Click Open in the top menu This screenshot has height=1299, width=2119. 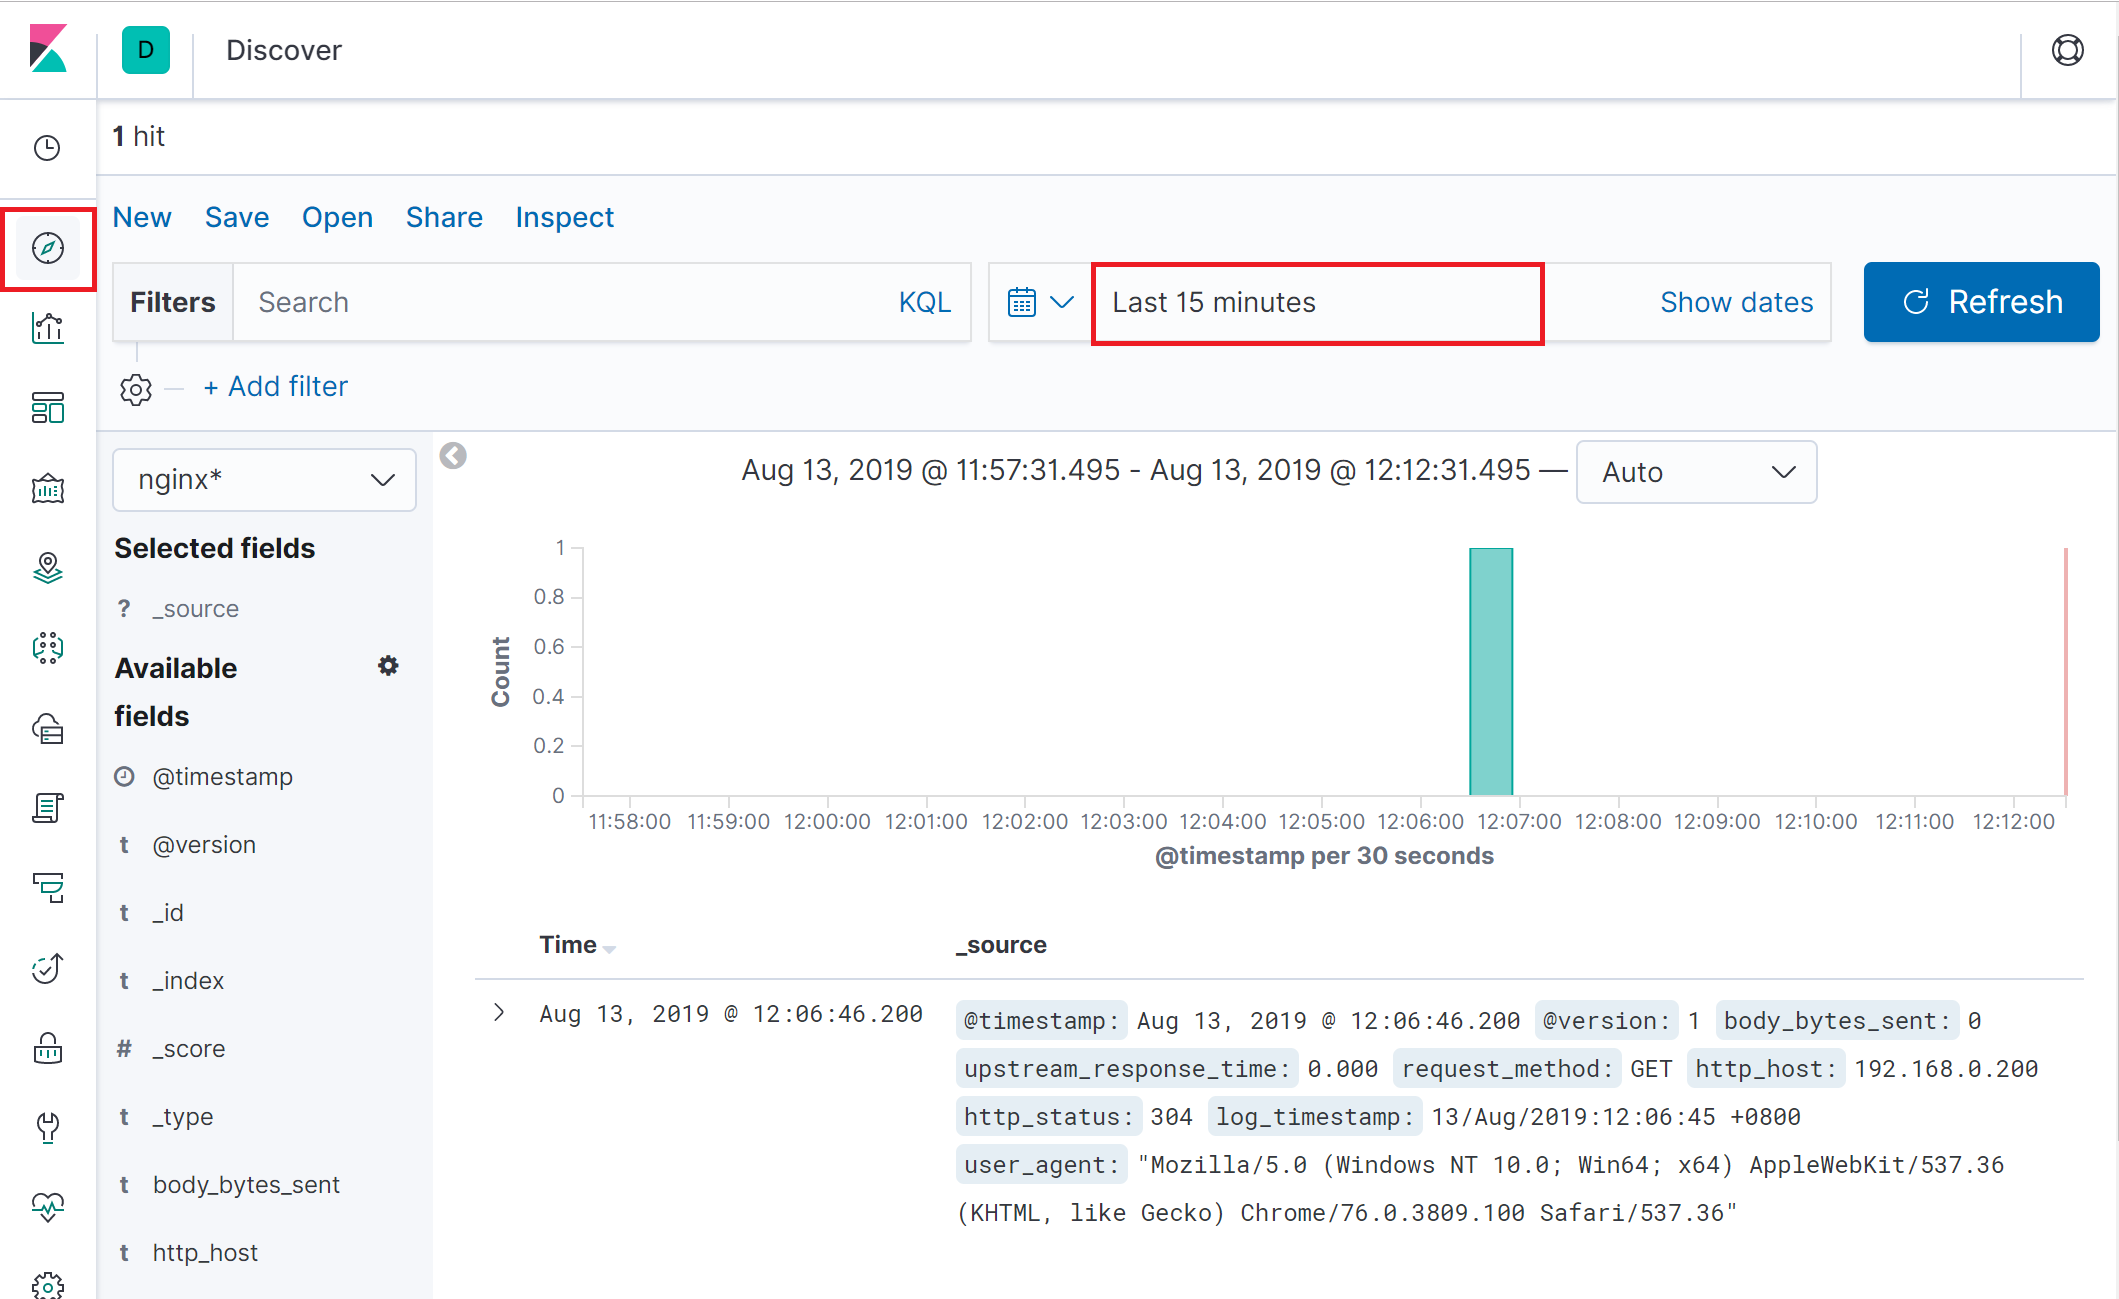click(337, 217)
